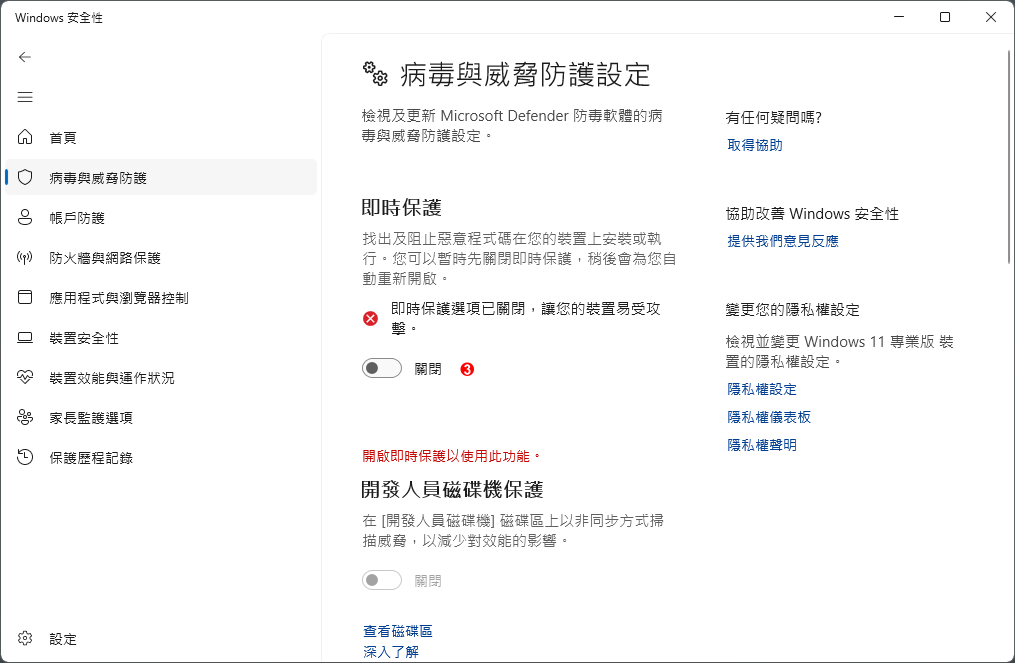1015x663 pixels.
Task: Click the 應用程式與瀏覽器控制 window icon
Action: coord(25,297)
